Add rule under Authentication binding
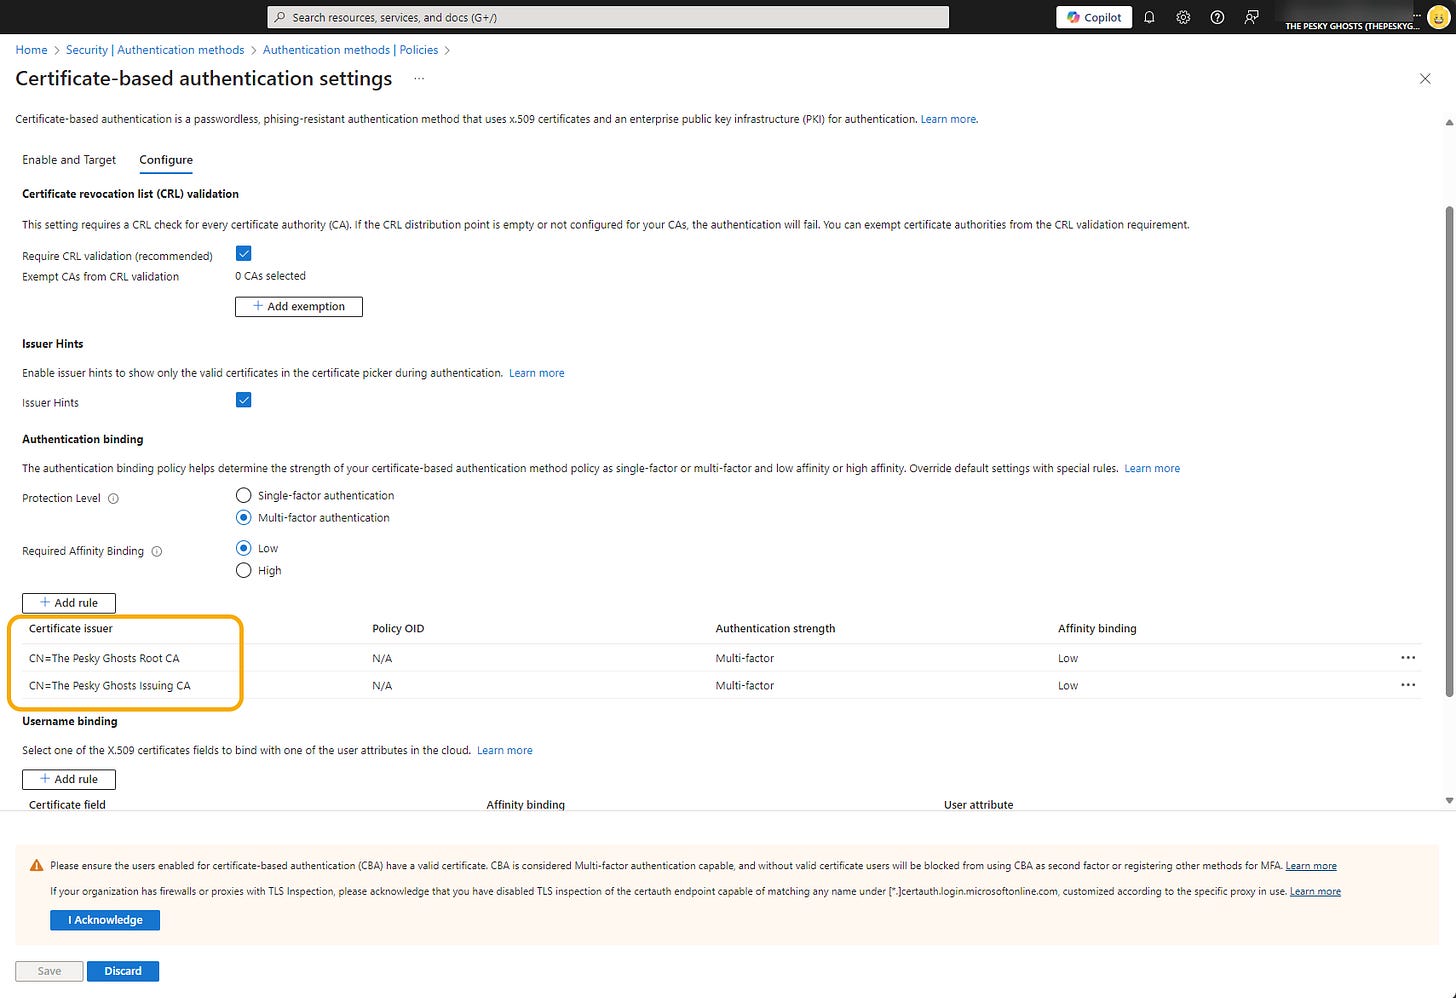 [x=69, y=603]
